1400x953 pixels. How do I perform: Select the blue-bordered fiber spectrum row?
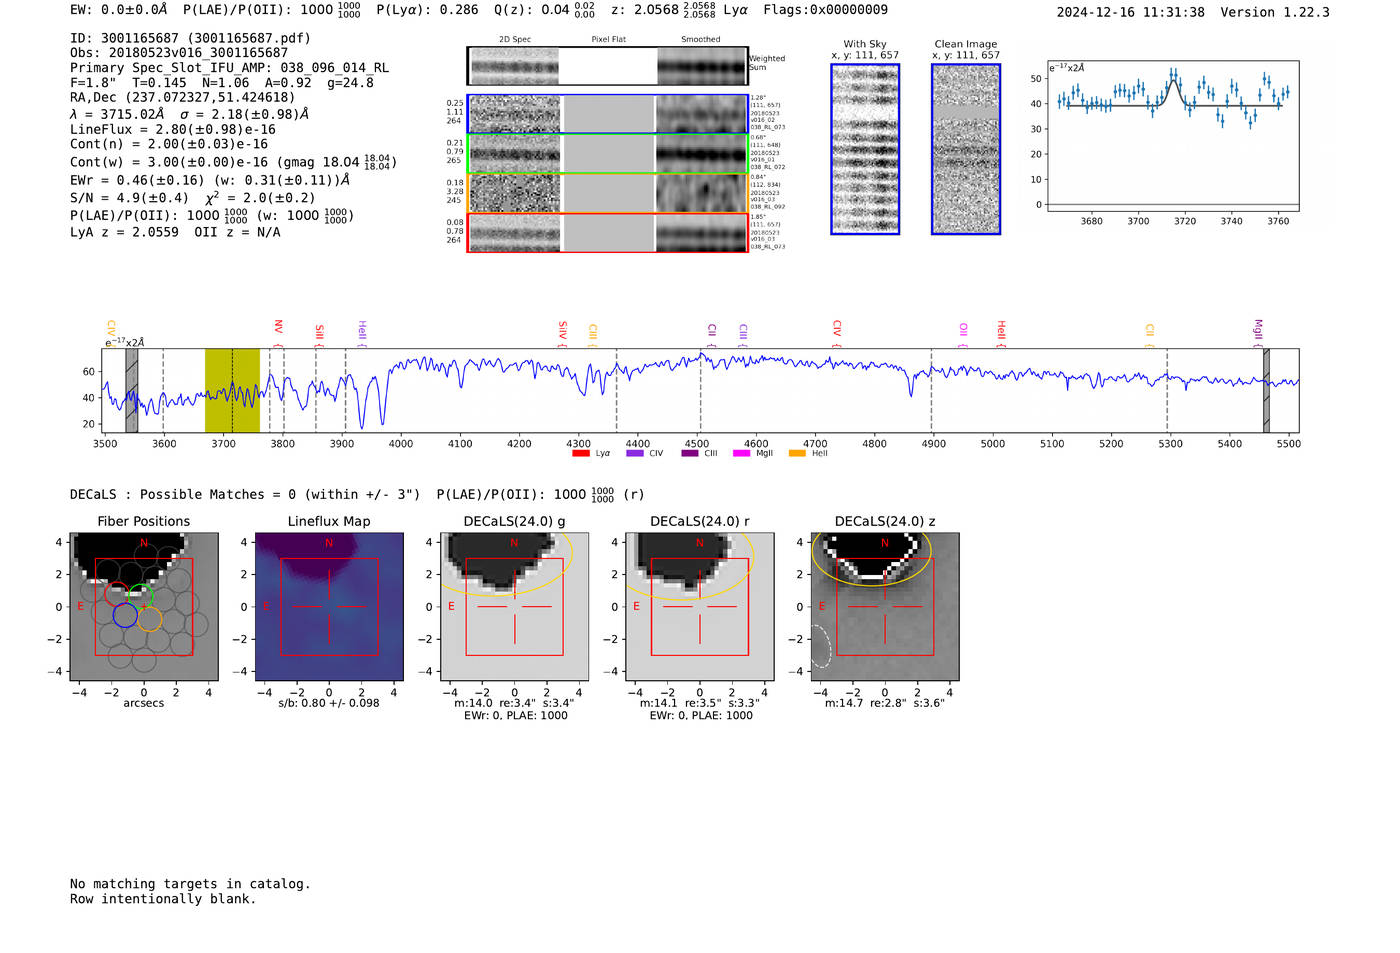pyautogui.click(x=608, y=114)
